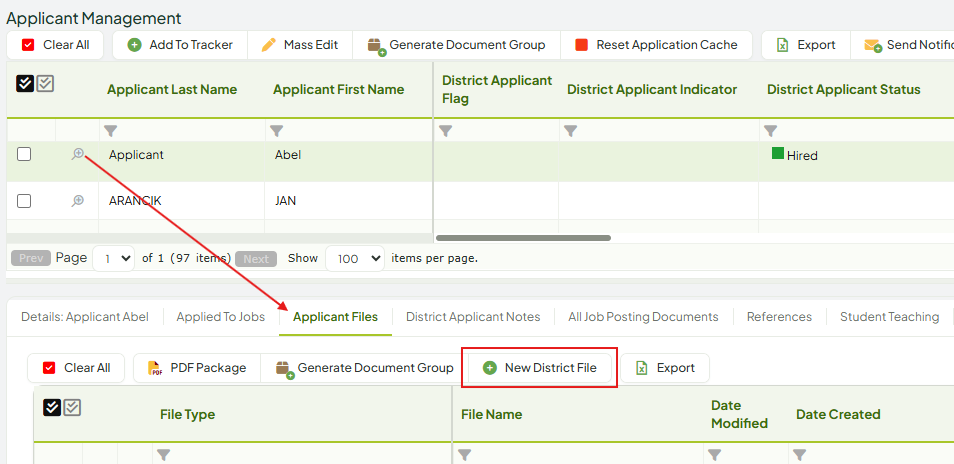The width and height of the screenshot is (954, 464).
Task: Click New District File button
Action: point(540,368)
